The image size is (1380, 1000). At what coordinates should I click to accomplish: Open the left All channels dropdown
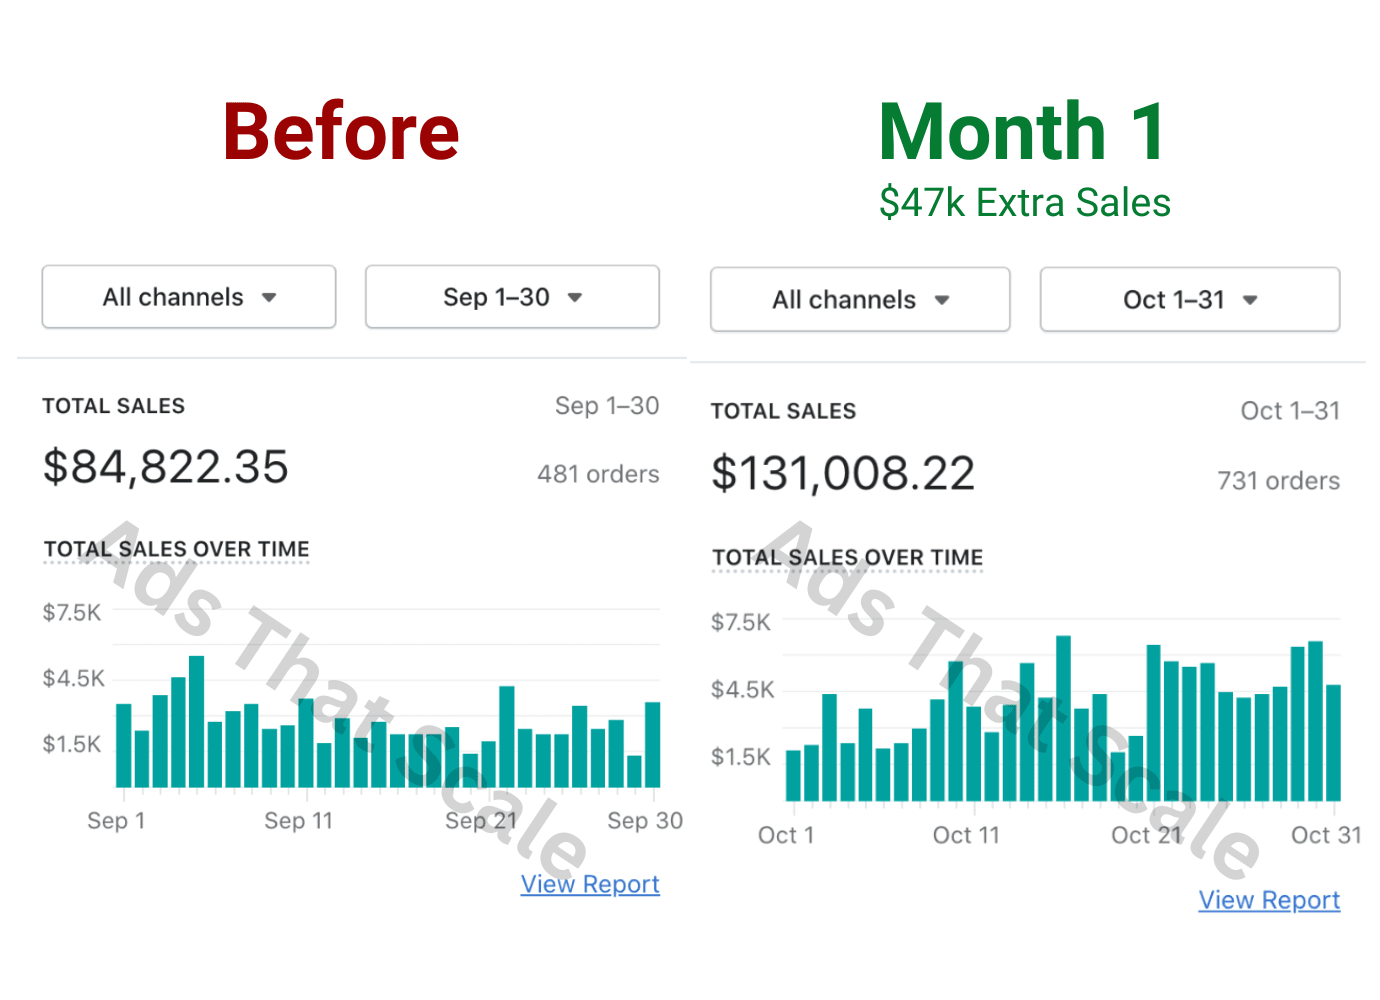coord(189,297)
